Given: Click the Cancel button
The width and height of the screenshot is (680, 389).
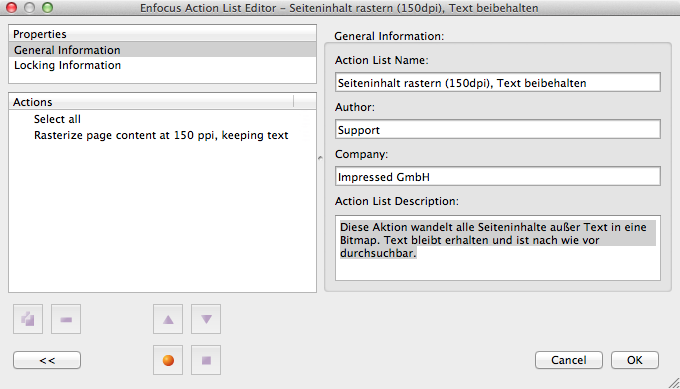Looking at the screenshot, I should (x=569, y=360).
